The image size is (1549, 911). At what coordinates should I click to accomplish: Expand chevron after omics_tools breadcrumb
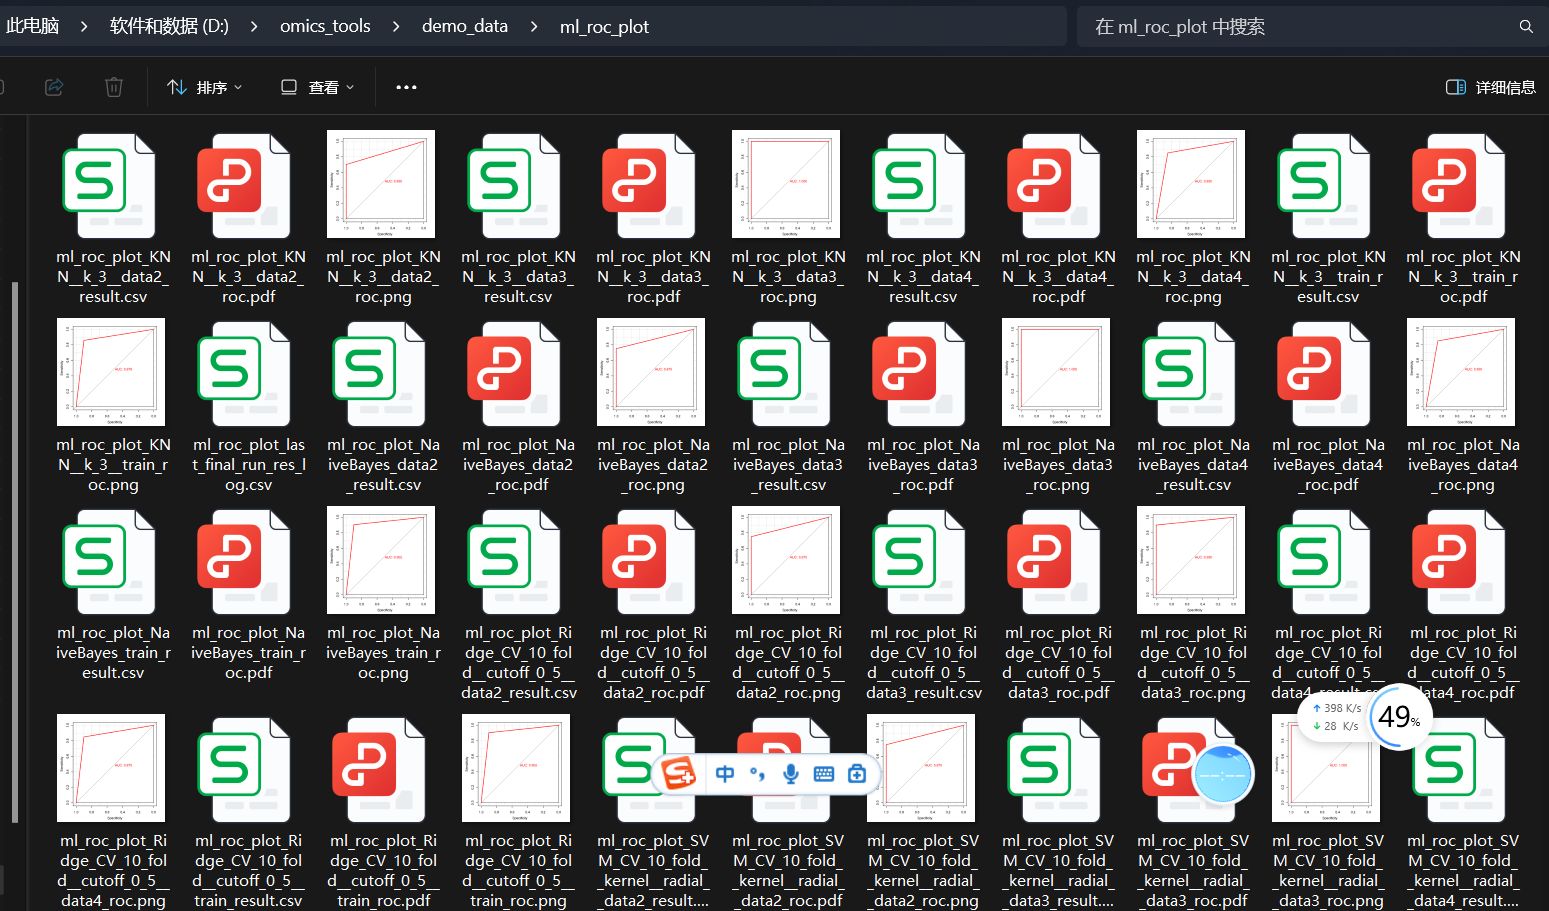pos(396,27)
